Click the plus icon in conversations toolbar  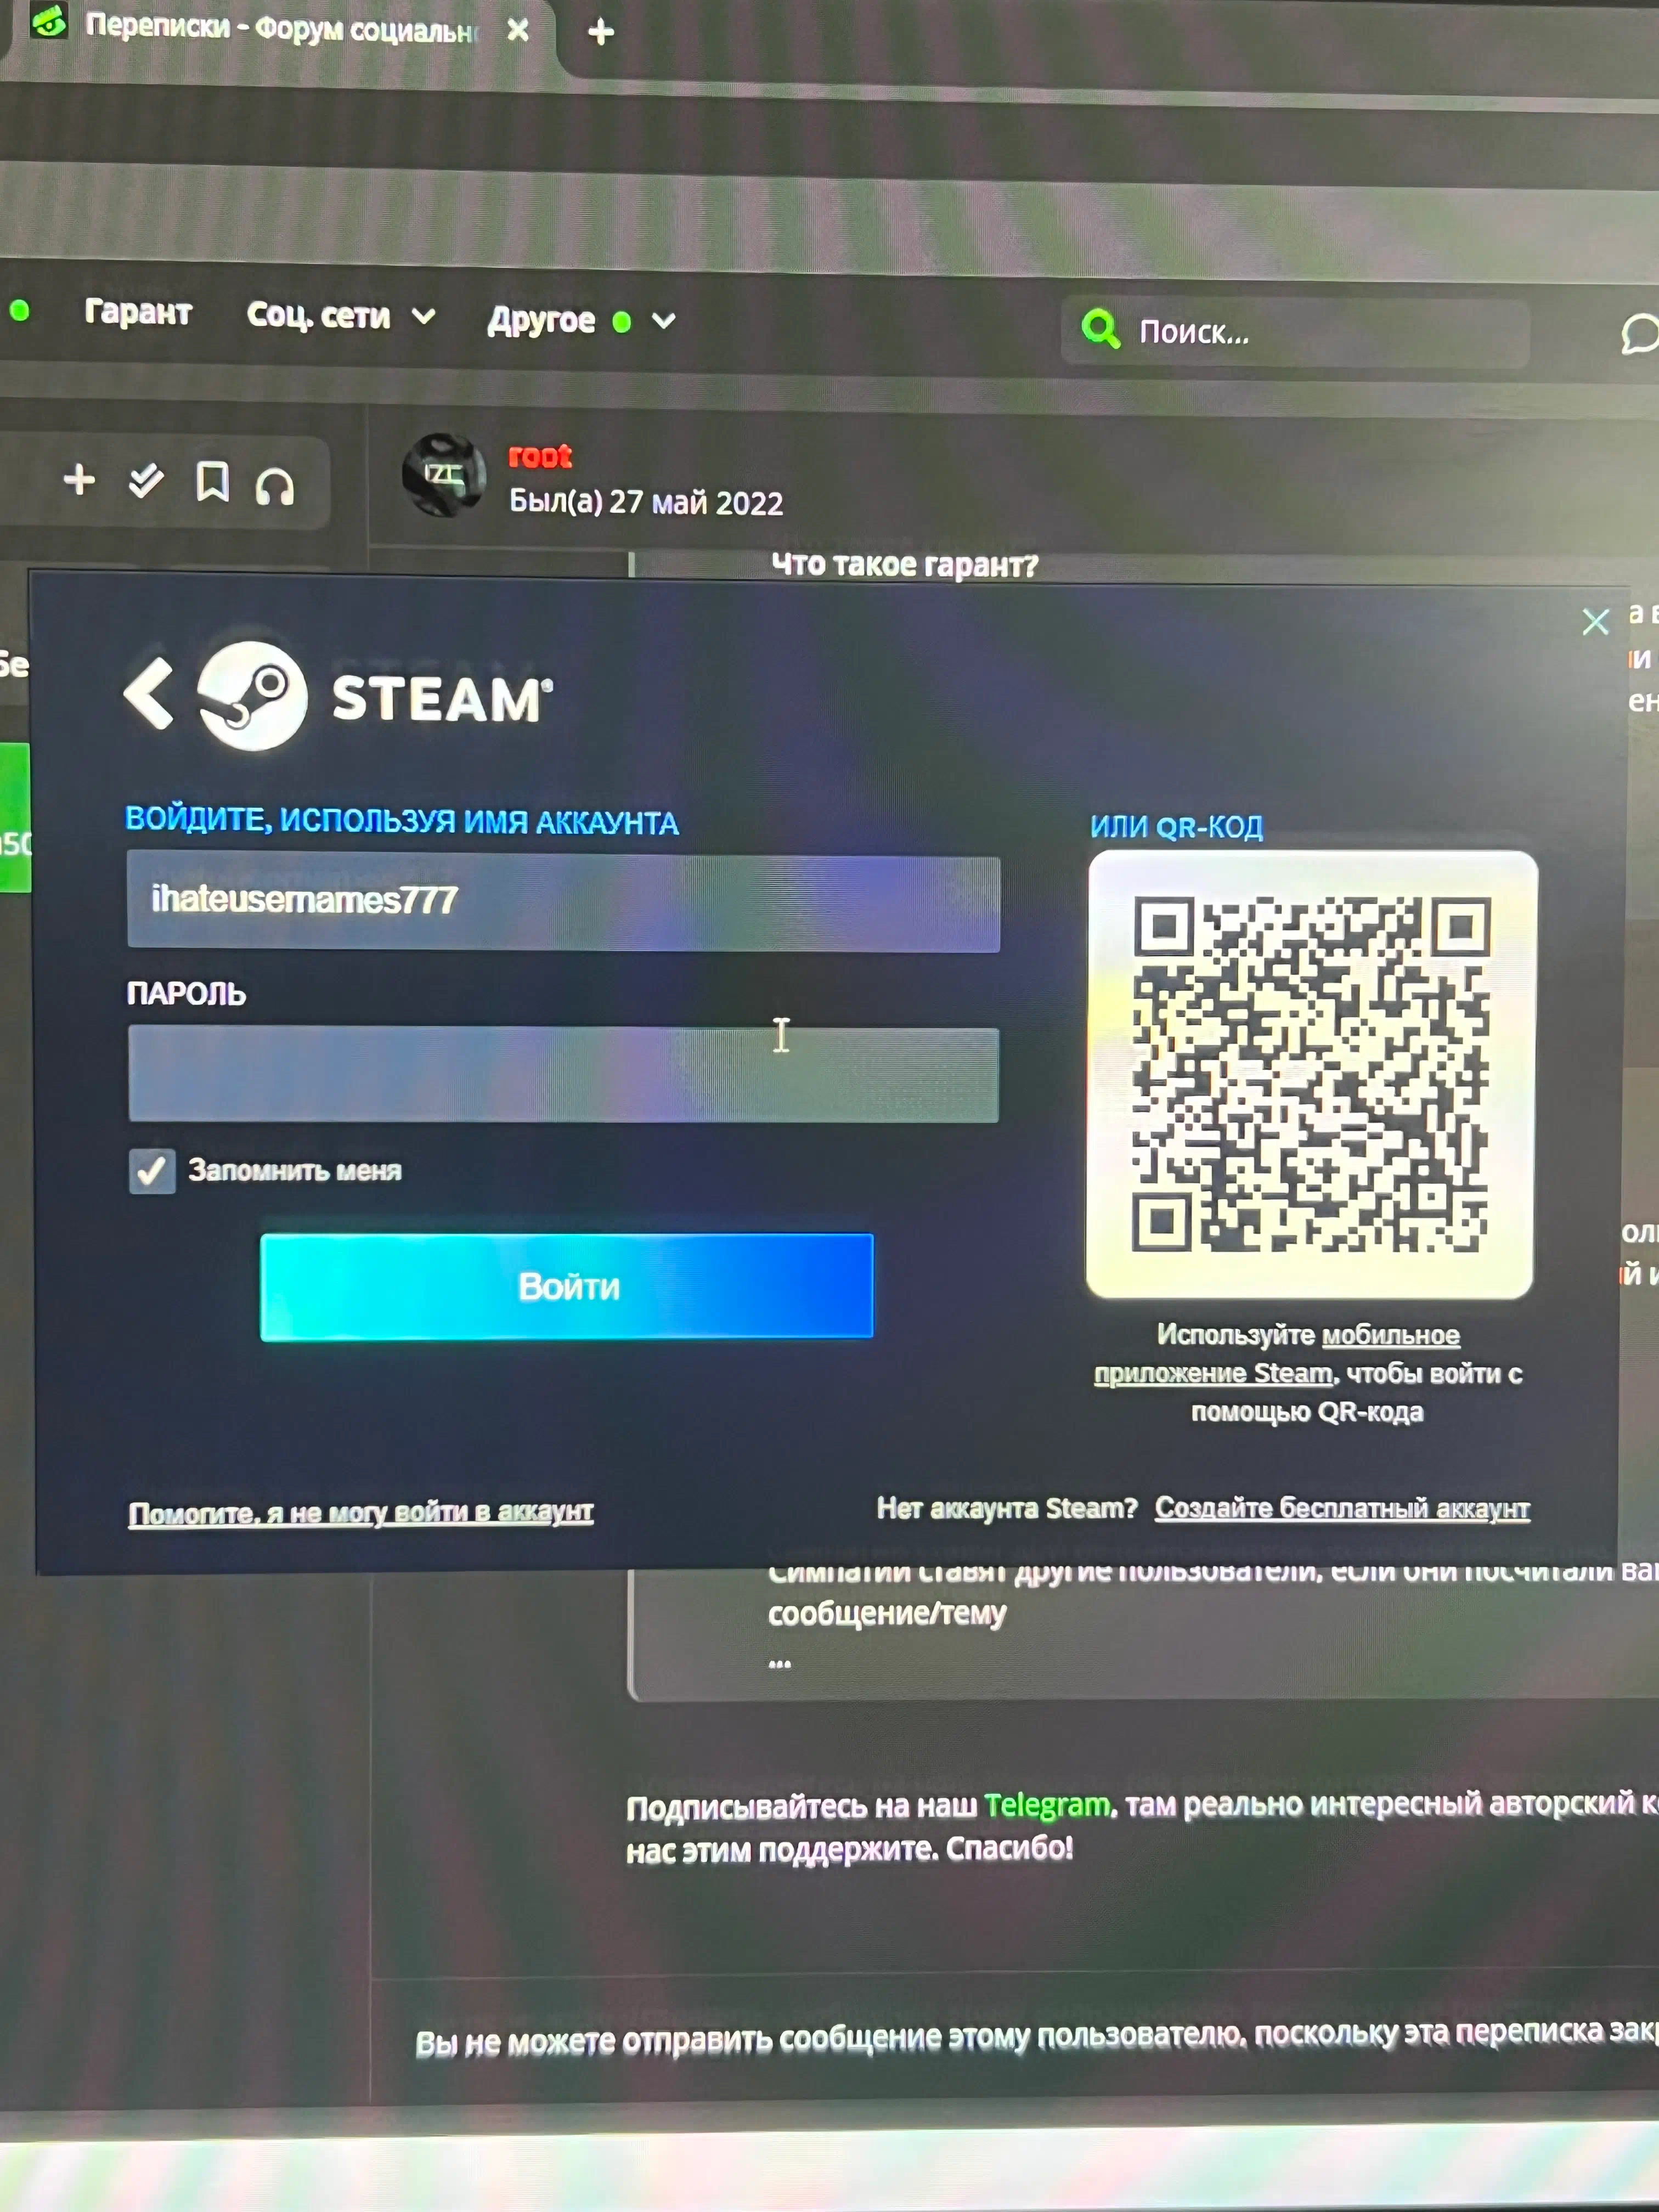coord(79,480)
